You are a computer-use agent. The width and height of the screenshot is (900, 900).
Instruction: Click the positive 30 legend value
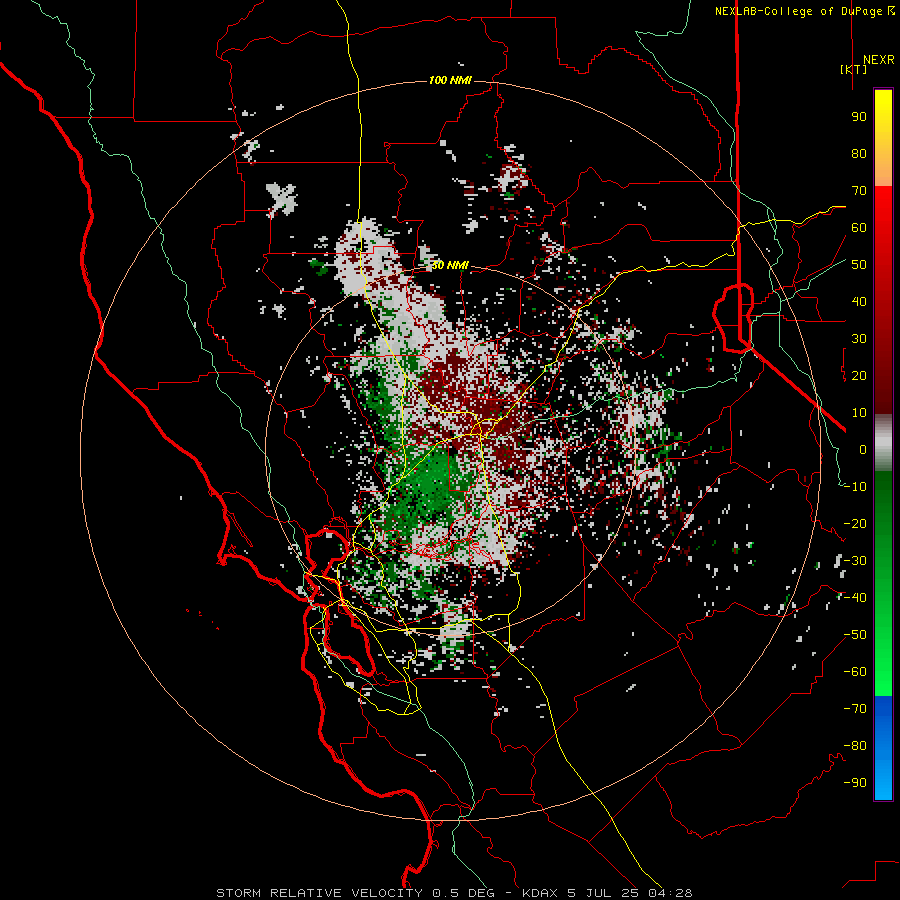coord(859,339)
